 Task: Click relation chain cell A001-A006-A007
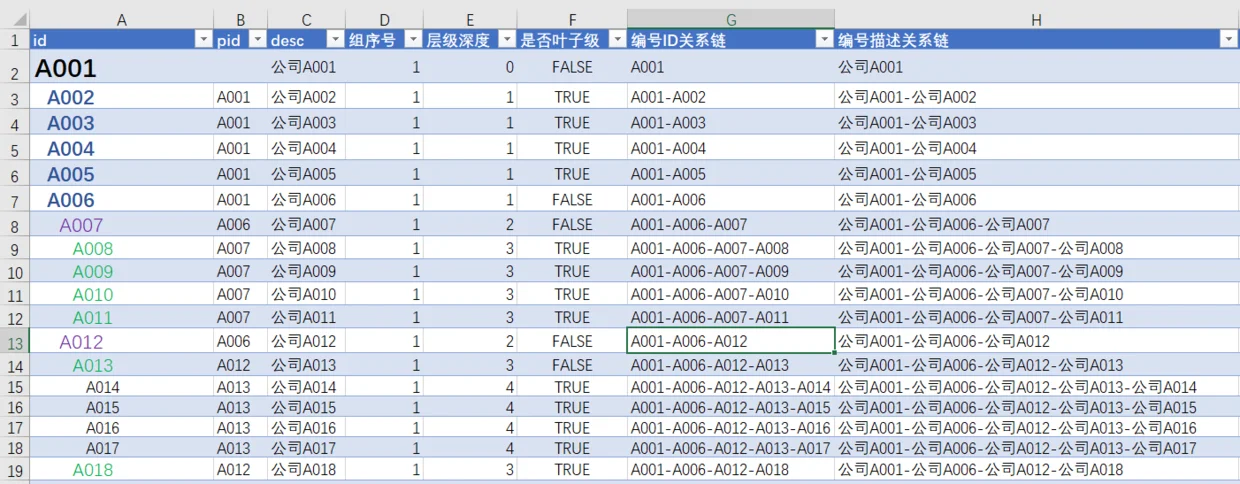click(731, 225)
